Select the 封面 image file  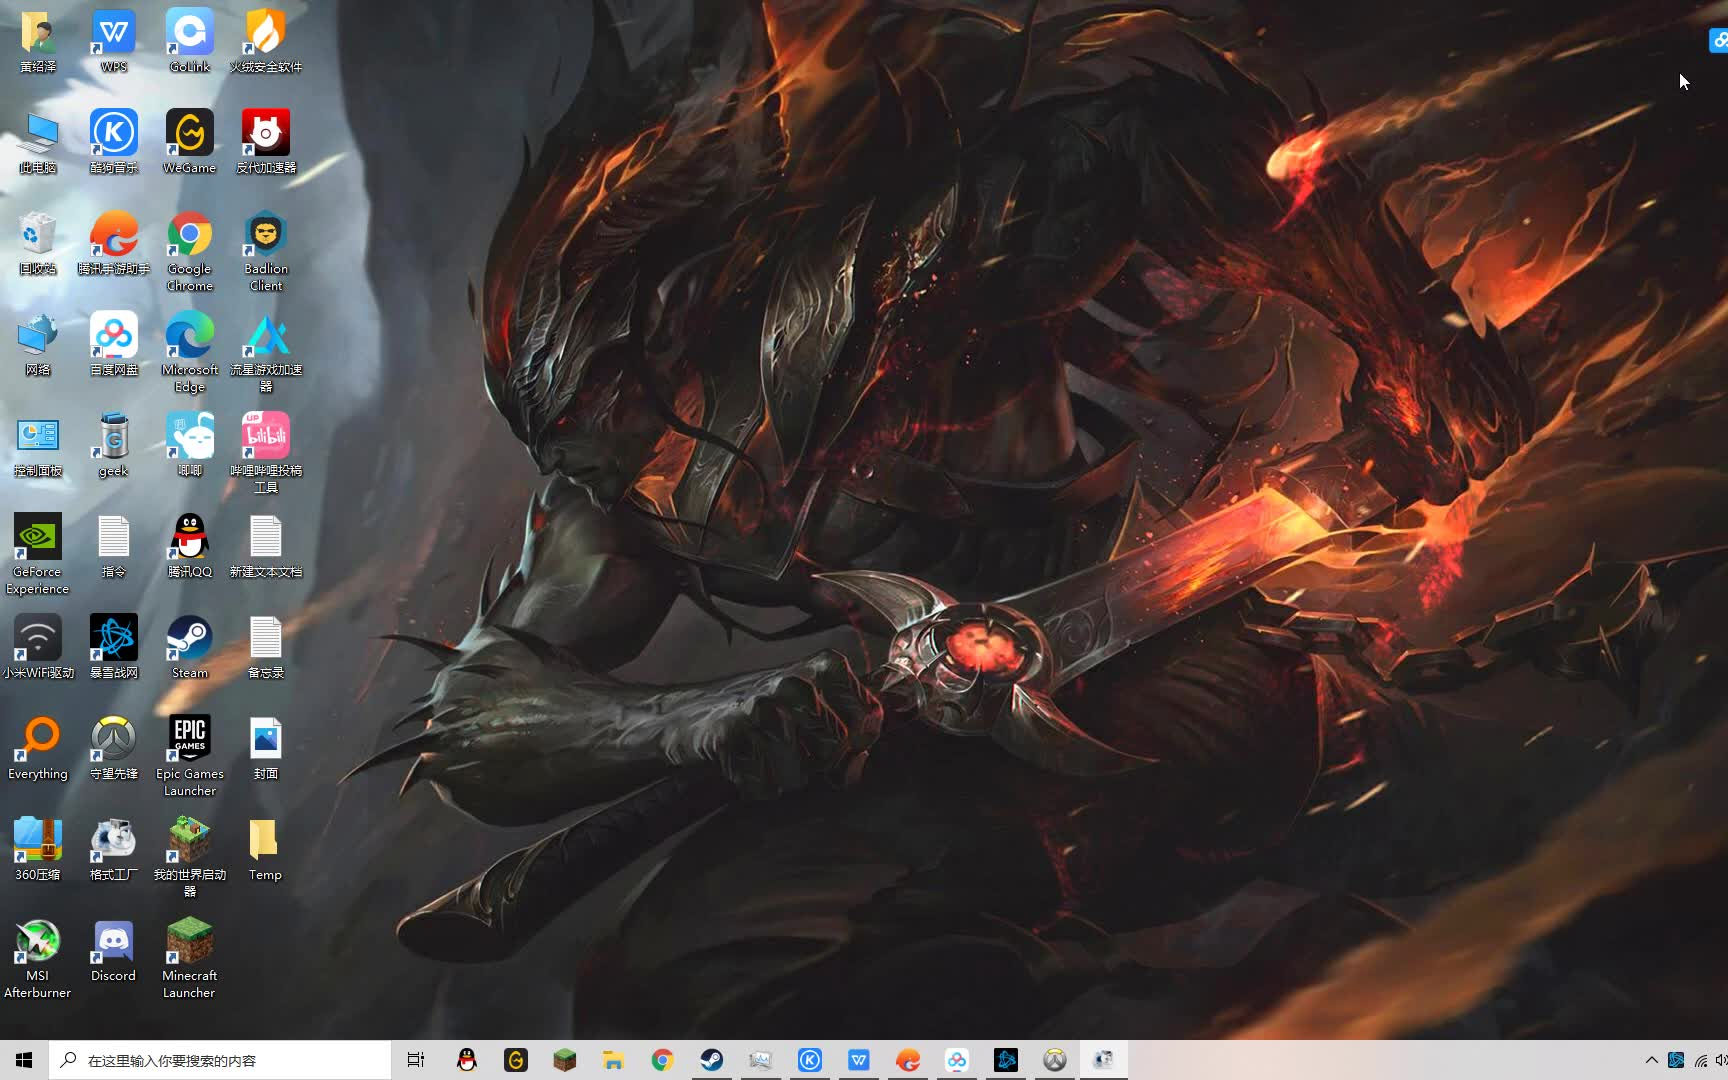(265, 748)
